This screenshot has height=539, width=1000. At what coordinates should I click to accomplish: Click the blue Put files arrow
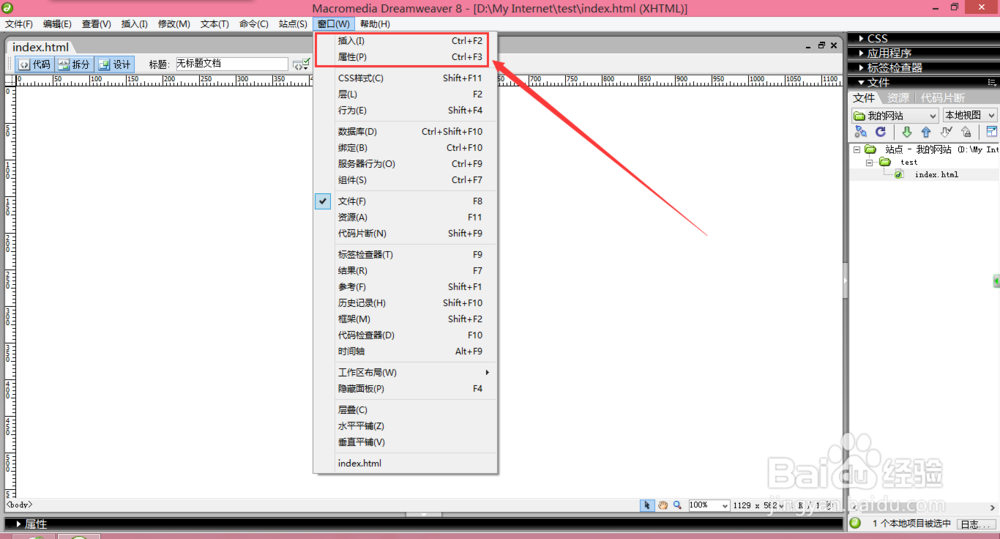pos(926,132)
